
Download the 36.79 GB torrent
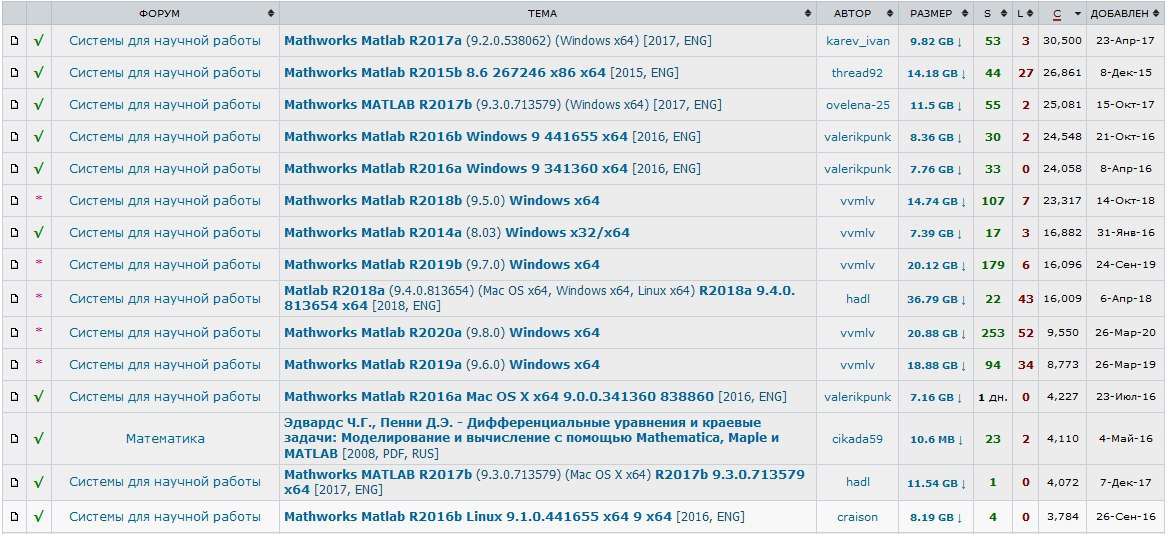tap(938, 299)
